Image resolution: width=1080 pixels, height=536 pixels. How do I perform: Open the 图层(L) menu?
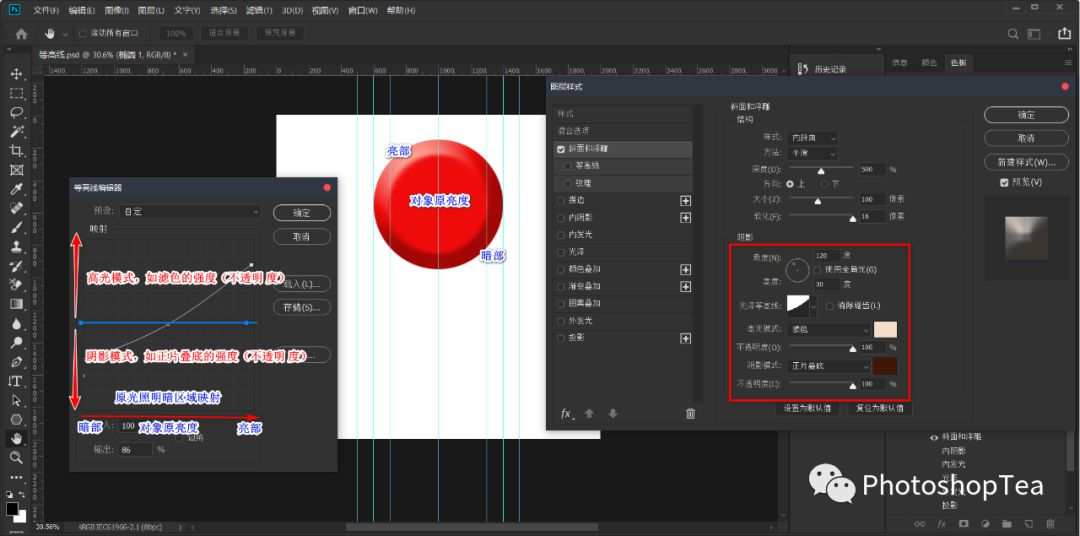(151, 11)
